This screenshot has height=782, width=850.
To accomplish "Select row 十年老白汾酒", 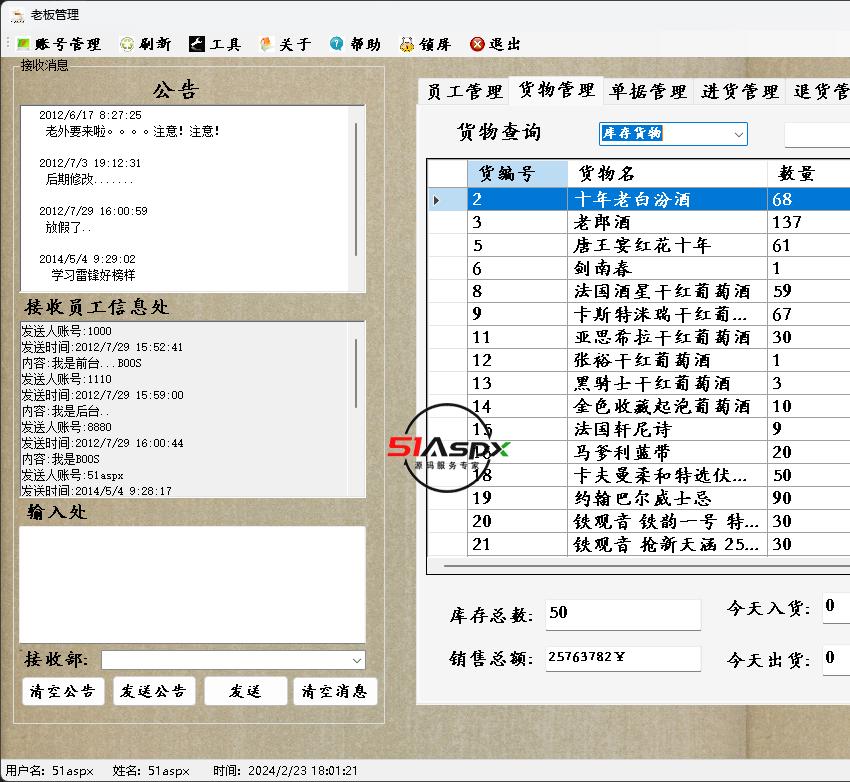I will 639,199.
